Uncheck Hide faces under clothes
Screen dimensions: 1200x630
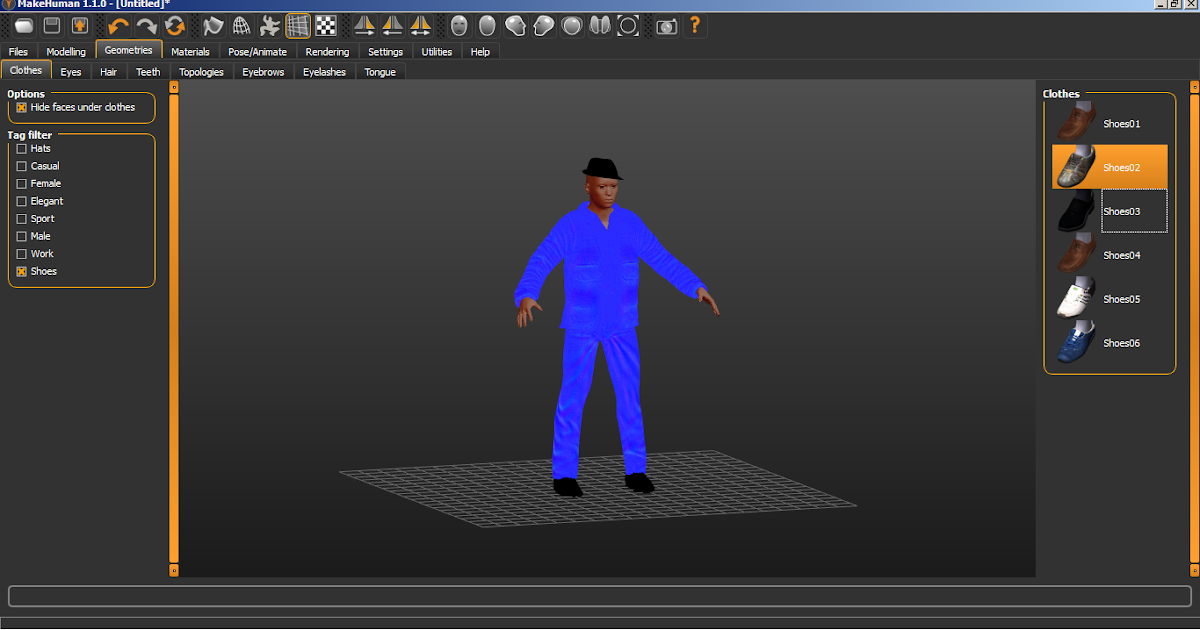[21, 107]
